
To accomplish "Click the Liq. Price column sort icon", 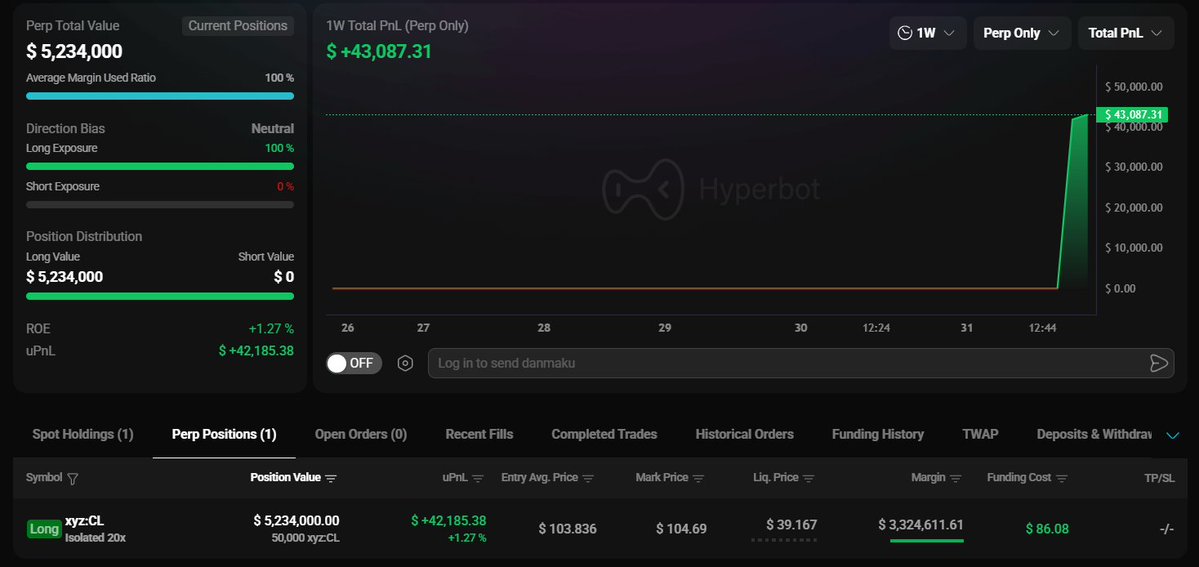I will pyautogui.click(x=809, y=478).
